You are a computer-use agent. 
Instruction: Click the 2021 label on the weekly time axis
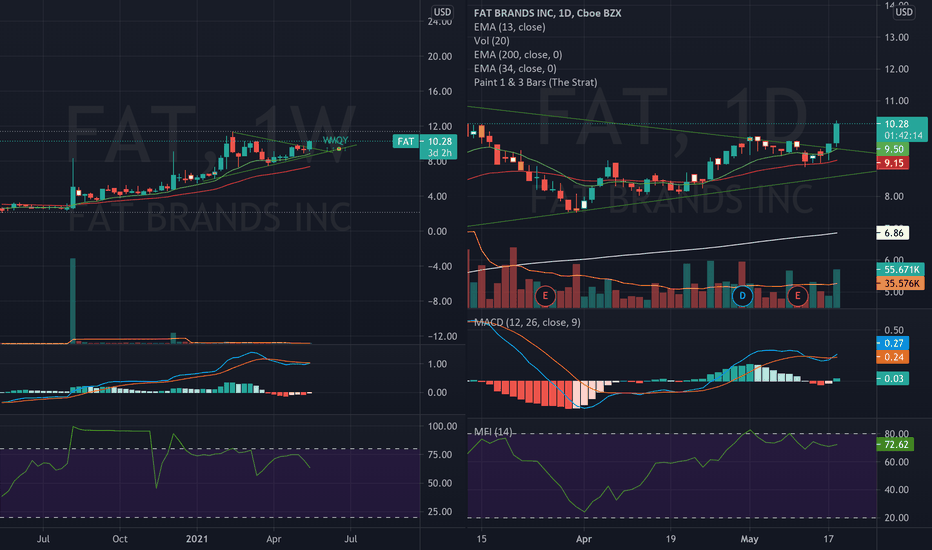(197, 539)
